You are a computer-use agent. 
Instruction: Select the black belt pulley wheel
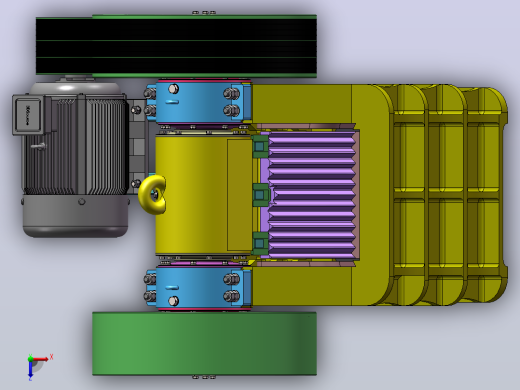(176, 46)
